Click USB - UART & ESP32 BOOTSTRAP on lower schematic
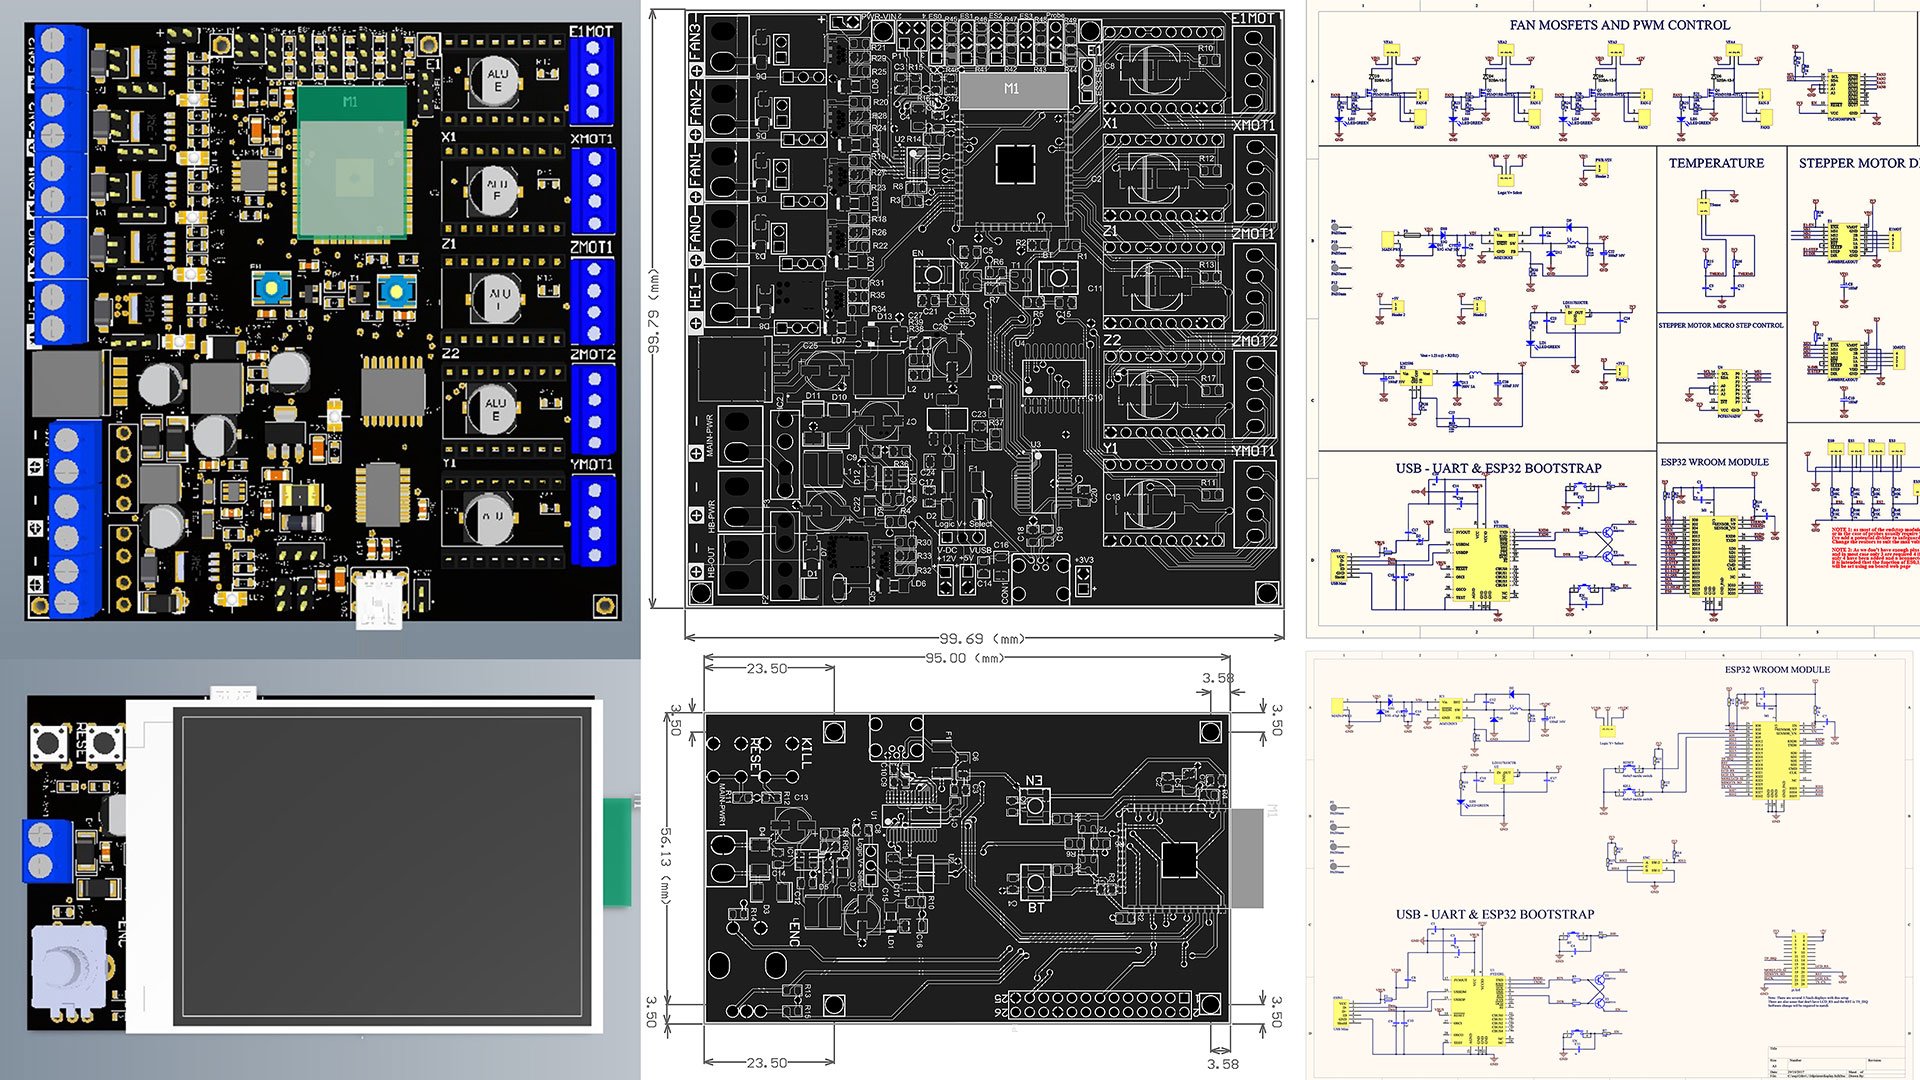This screenshot has width=1920, height=1080. point(1495,914)
